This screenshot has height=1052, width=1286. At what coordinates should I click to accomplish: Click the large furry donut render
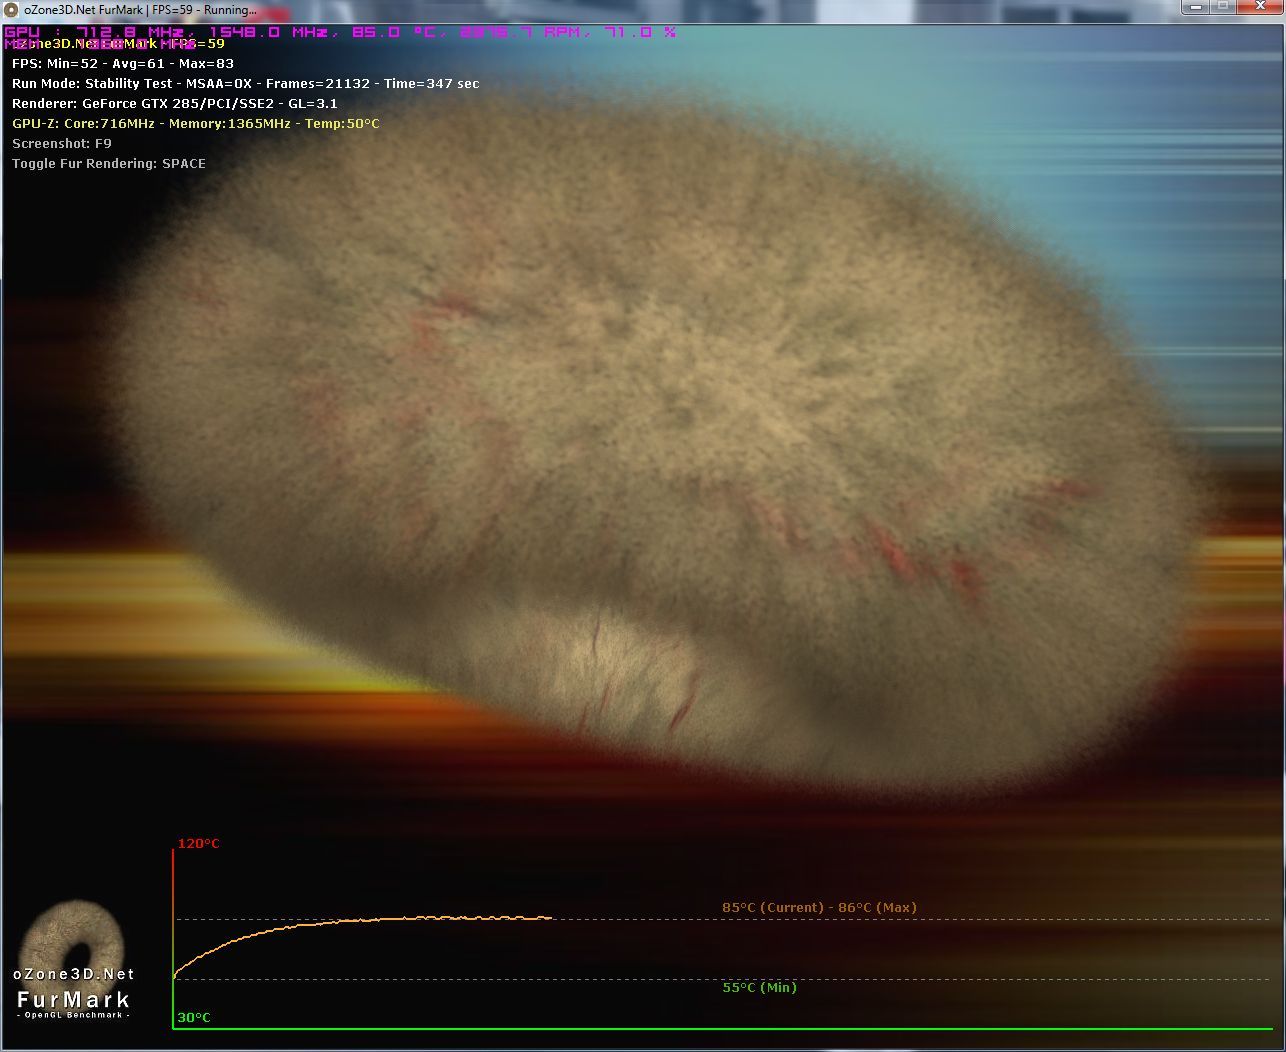click(655, 440)
